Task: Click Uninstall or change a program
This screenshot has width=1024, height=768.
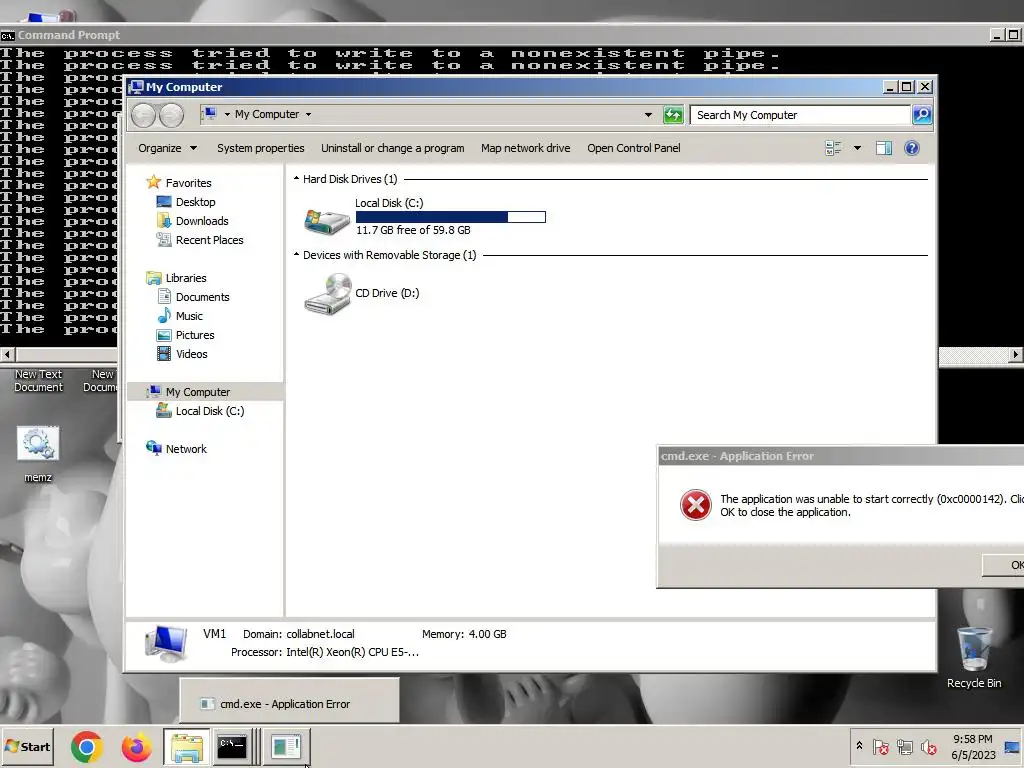Action: click(x=392, y=148)
